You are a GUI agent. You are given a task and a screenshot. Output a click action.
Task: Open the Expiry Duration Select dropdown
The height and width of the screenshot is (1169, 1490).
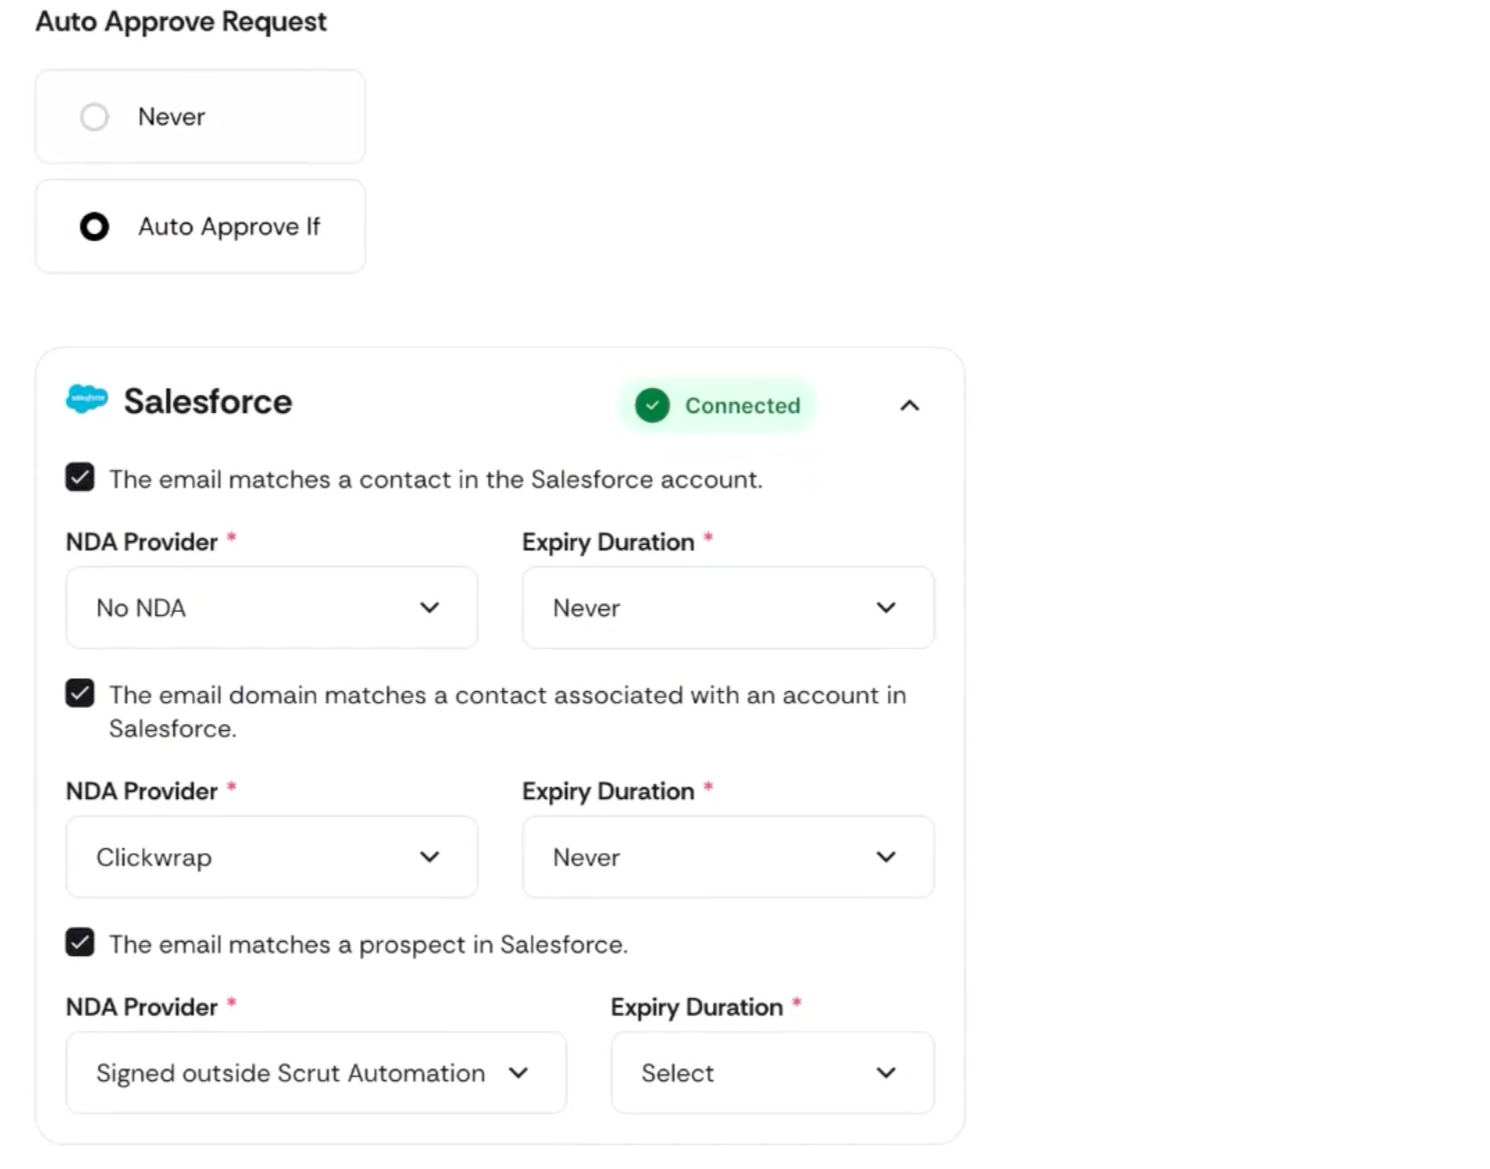772,1073
